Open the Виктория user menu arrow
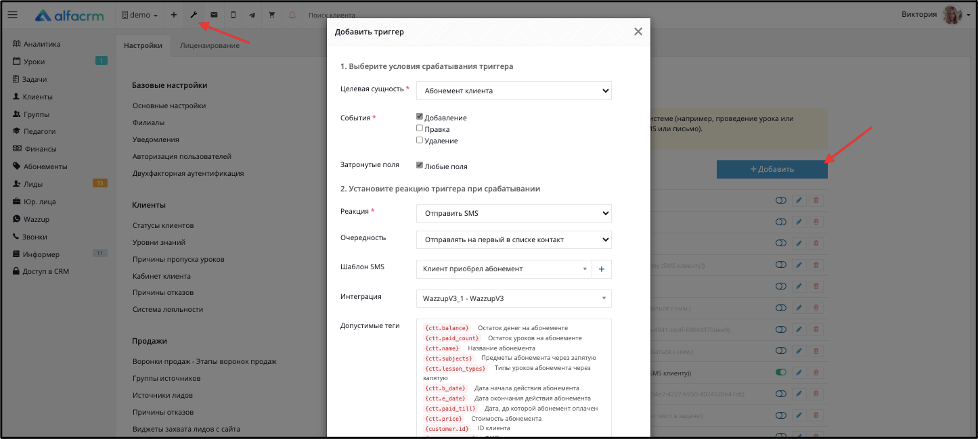The width and height of the screenshot is (979, 439). [x=968, y=16]
